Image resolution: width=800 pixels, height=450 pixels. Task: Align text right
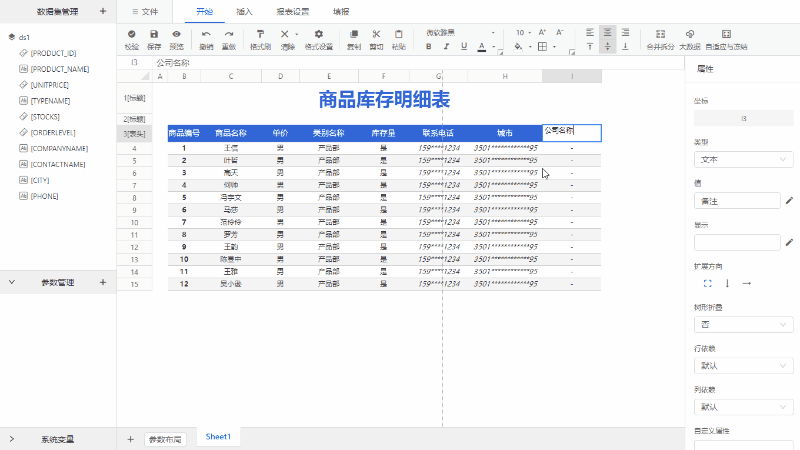[625, 33]
